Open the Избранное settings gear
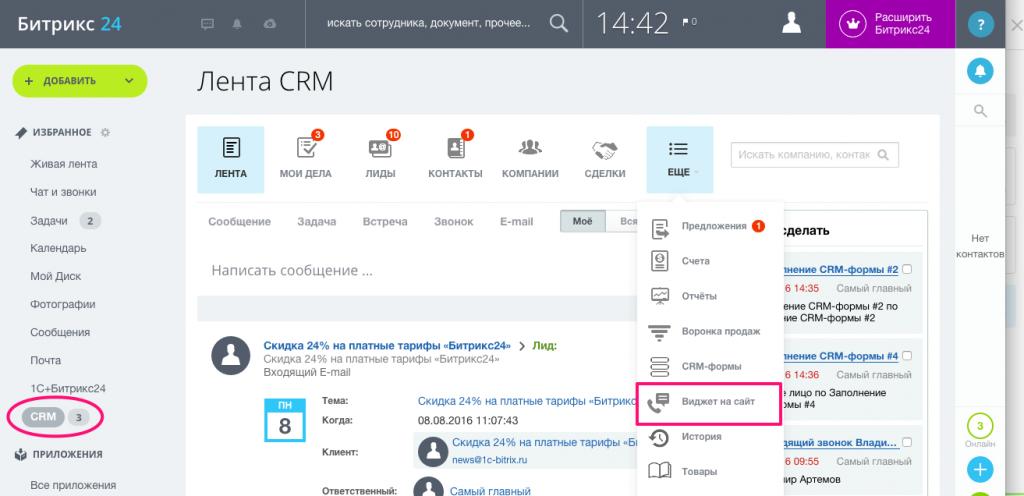This screenshot has width=1024, height=496. [105, 132]
